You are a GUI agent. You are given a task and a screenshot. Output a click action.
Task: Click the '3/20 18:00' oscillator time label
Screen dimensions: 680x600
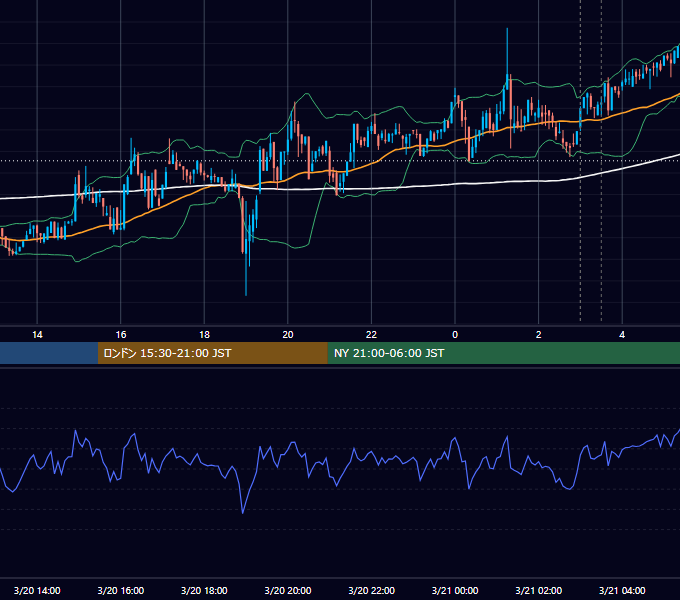[x=204, y=590]
